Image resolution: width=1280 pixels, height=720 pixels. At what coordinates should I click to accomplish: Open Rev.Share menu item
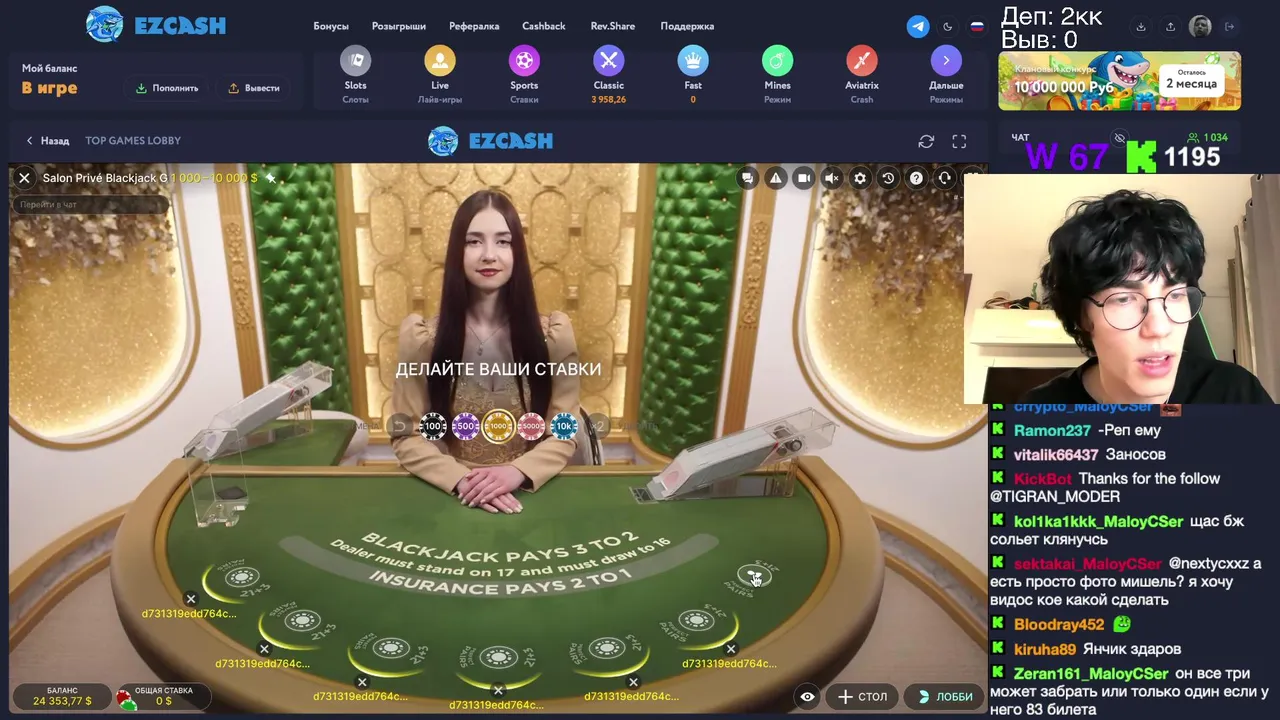[613, 26]
